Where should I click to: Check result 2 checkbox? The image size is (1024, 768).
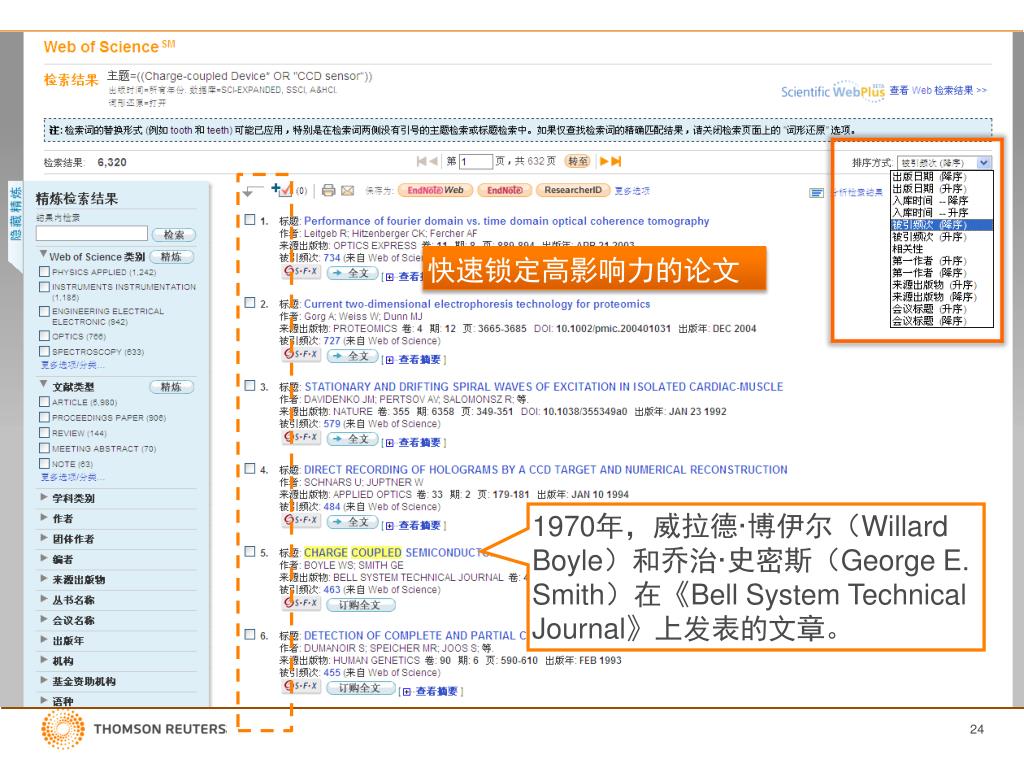[249, 303]
